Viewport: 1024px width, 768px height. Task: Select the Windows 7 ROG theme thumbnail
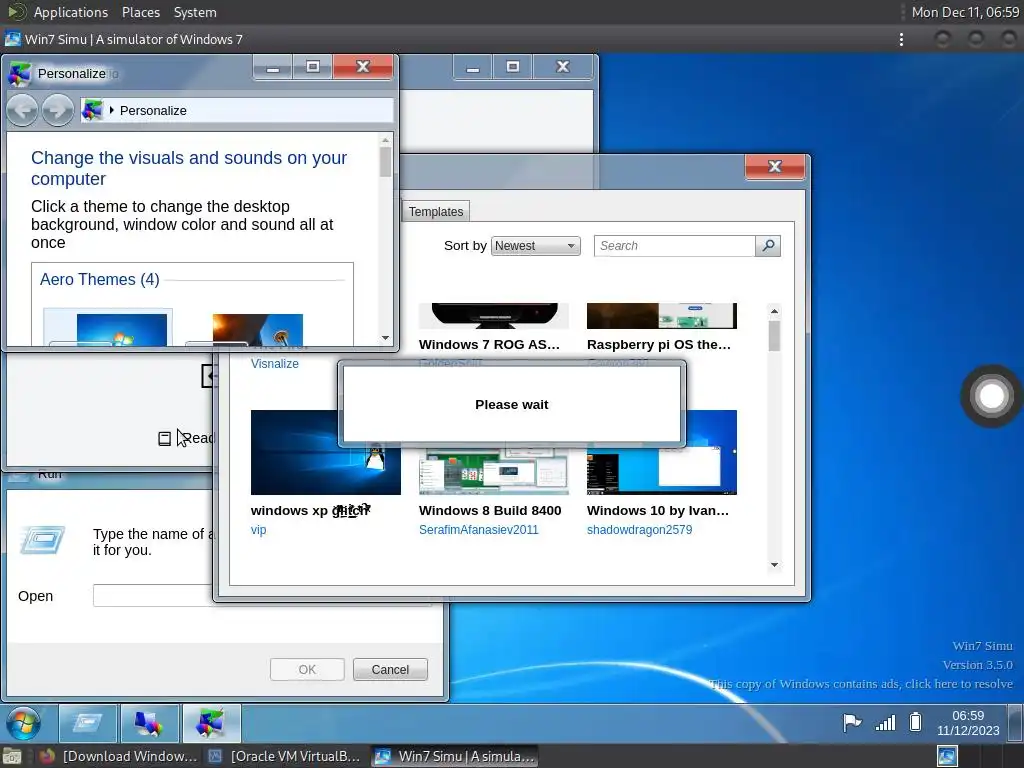(x=493, y=315)
